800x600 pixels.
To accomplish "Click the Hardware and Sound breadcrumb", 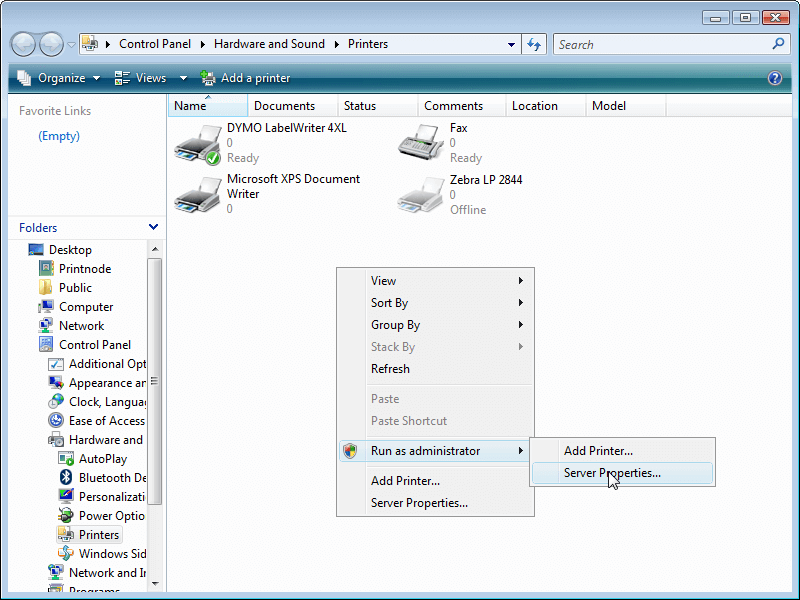I will click(x=269, y=44).
